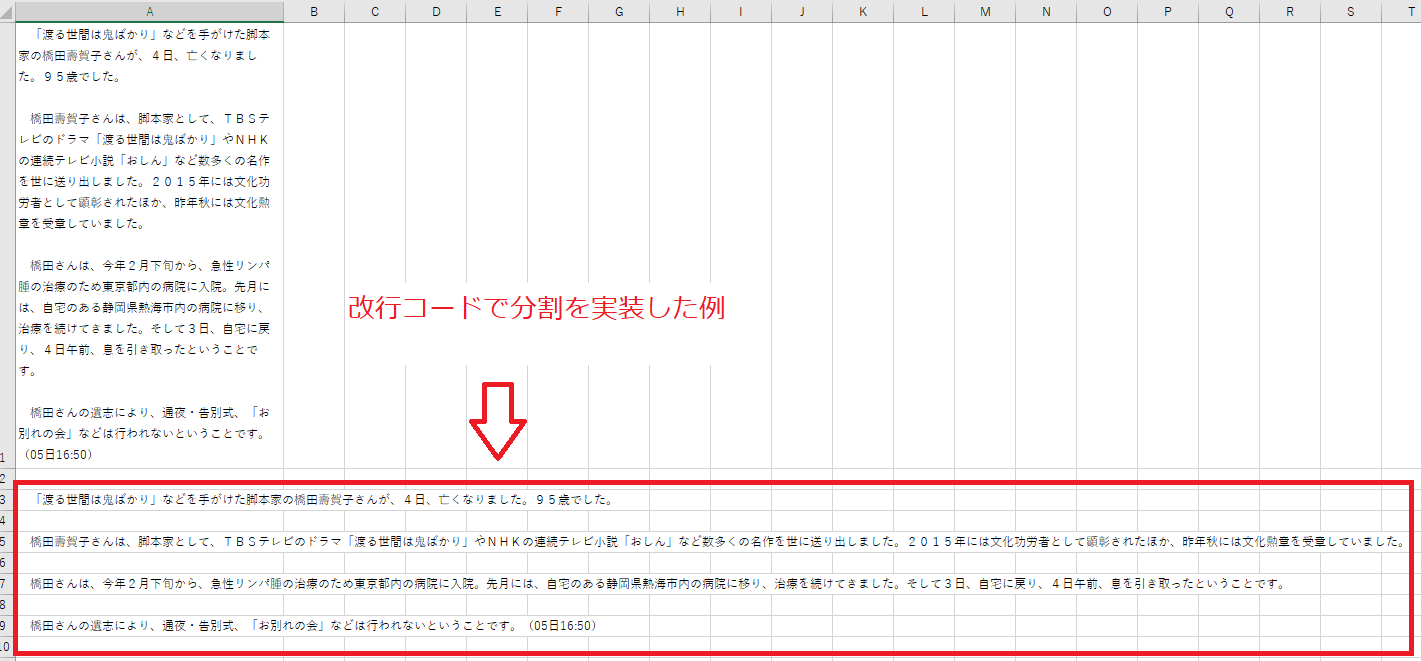
Task: Select column A header
Action: pyautogui.click(x=149, y=11)
